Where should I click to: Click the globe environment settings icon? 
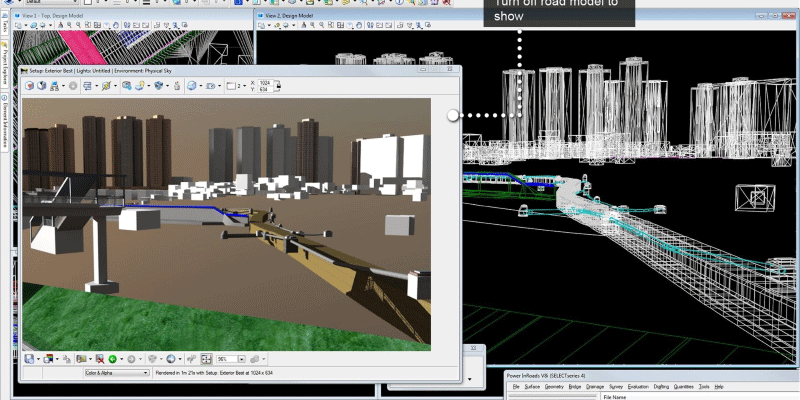(193, 86)
